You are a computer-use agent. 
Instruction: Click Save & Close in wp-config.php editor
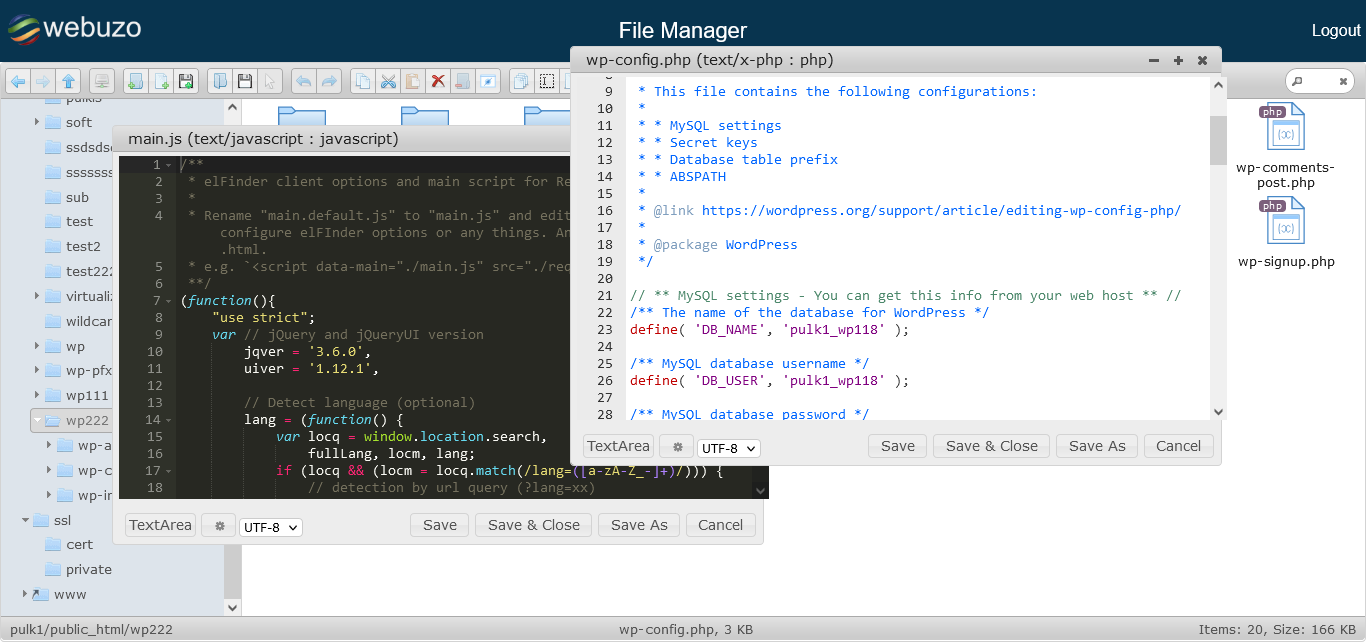point(991,446)
